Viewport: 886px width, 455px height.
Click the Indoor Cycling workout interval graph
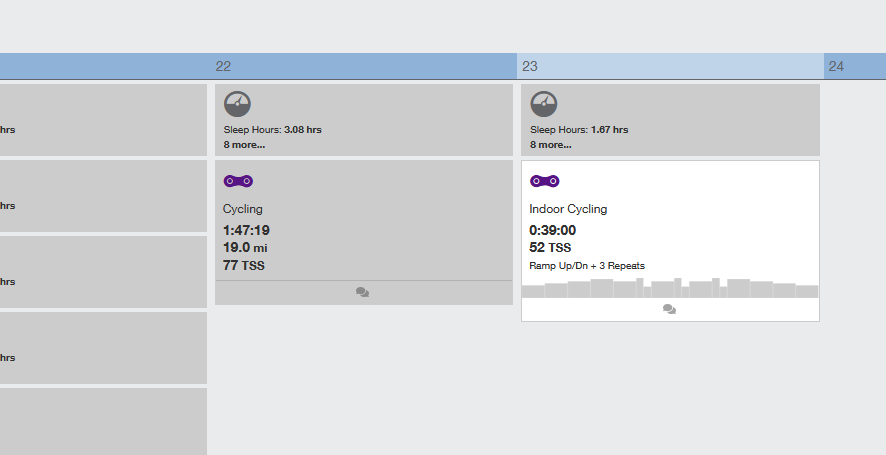(x=670, y=288)
